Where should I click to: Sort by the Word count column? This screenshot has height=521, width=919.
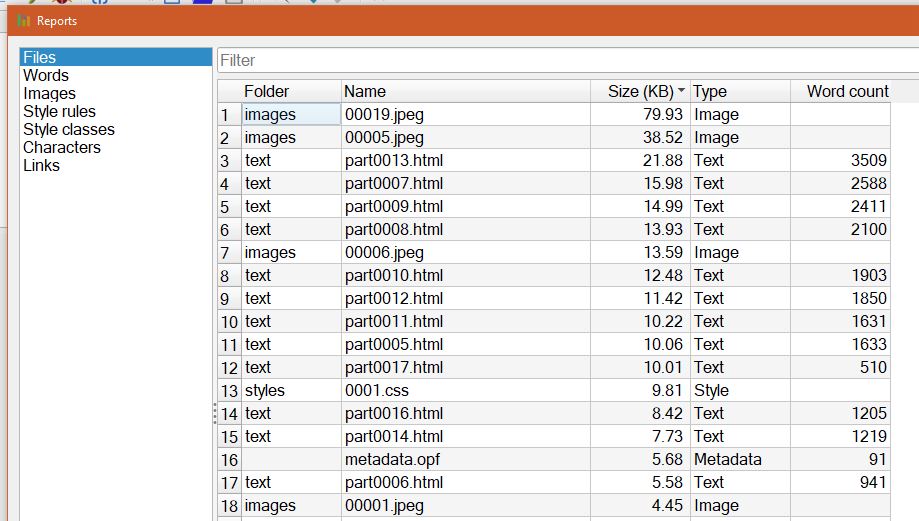click(847, 91)
